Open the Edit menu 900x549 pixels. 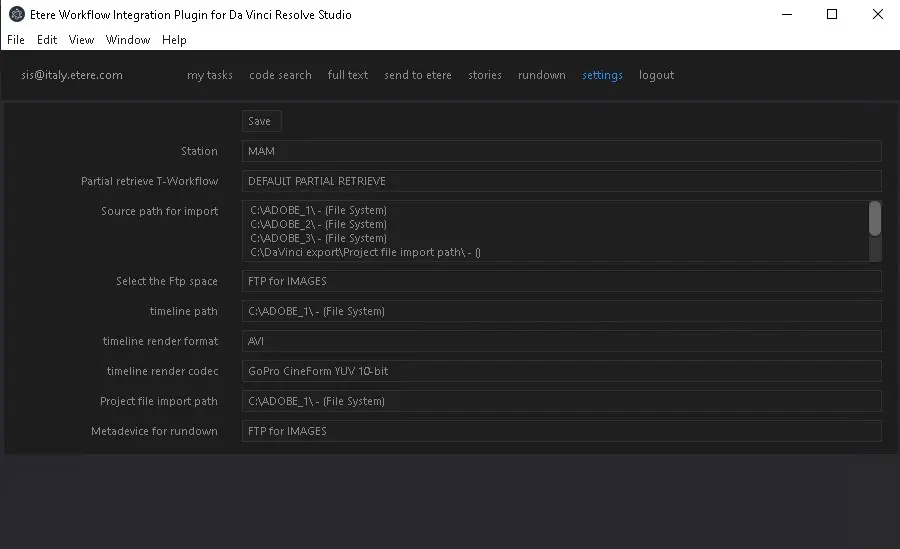47,40
